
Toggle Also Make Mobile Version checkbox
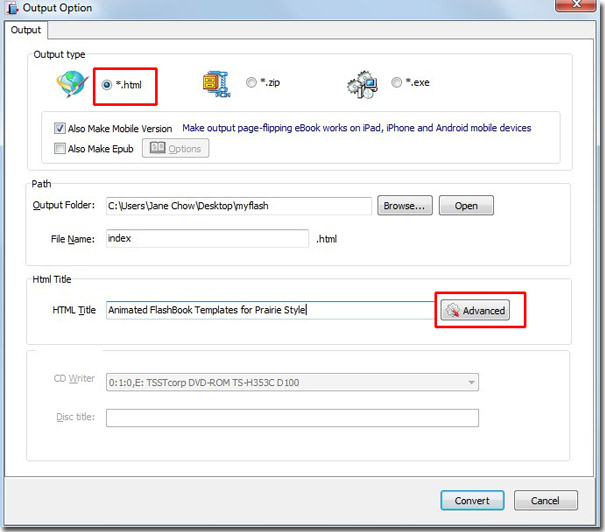59,128
